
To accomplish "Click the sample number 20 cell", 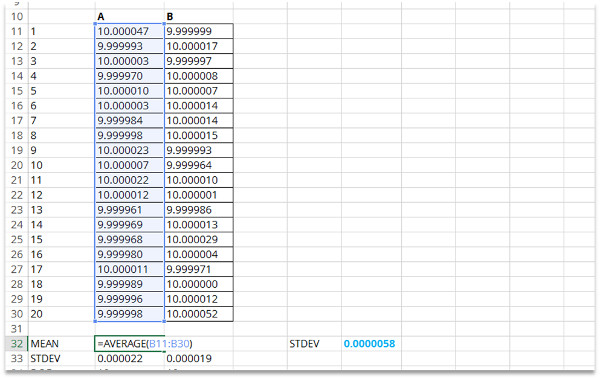I will 61,314.
